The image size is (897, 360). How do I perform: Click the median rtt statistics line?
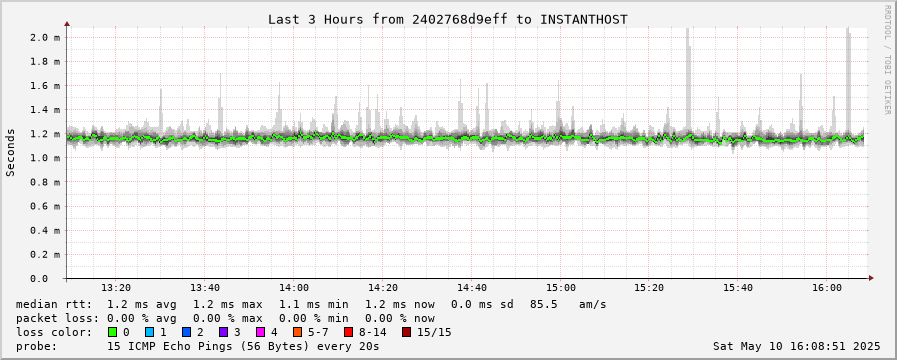click(x=311, y=304)
